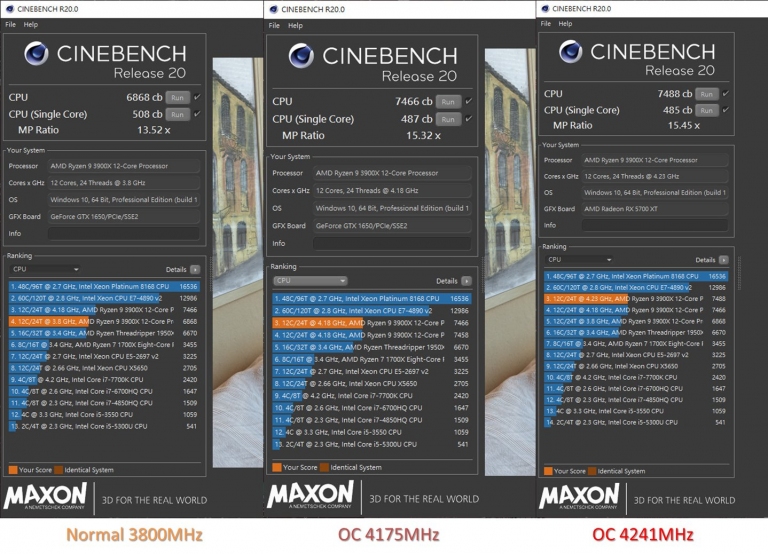Run the Single Core test showing 487 cb
This screenshot has height=554, width=768.
click(448, 119)
